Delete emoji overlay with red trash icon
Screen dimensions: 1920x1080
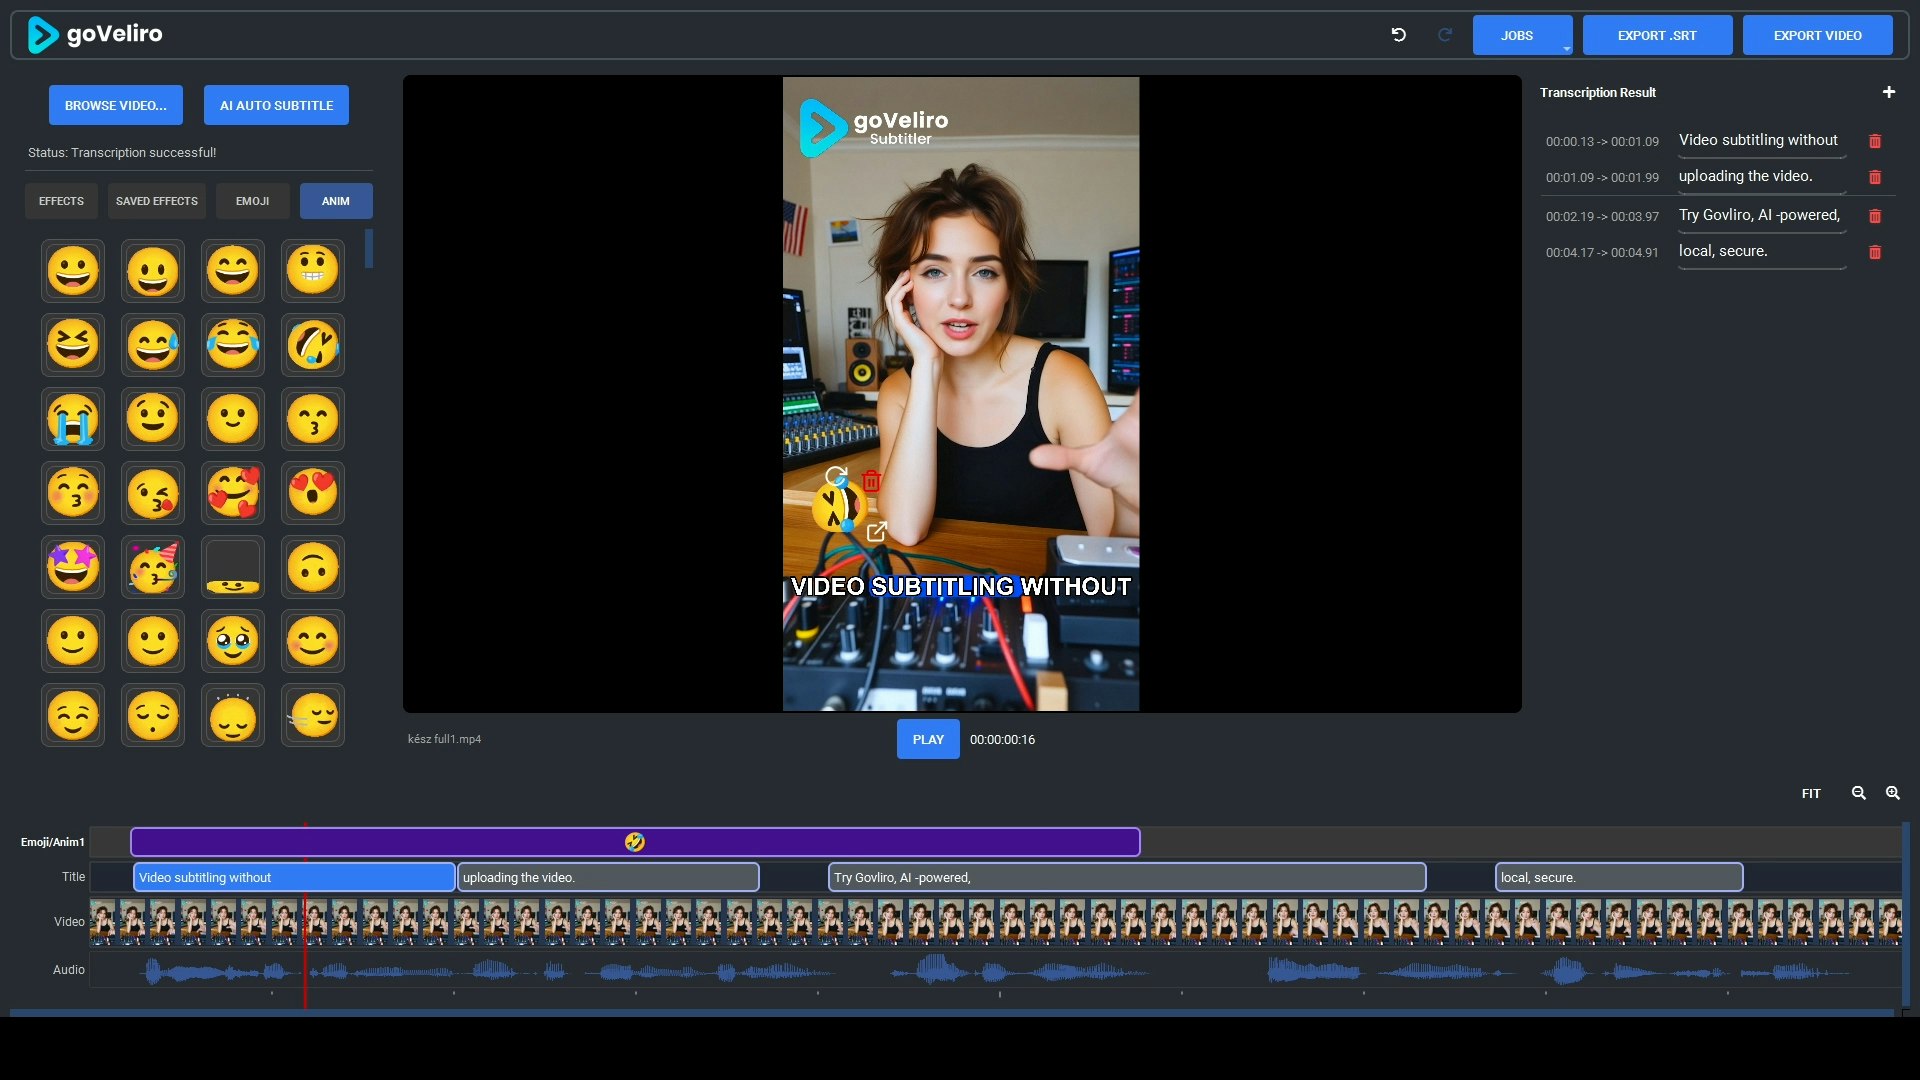tap(871, 481)
